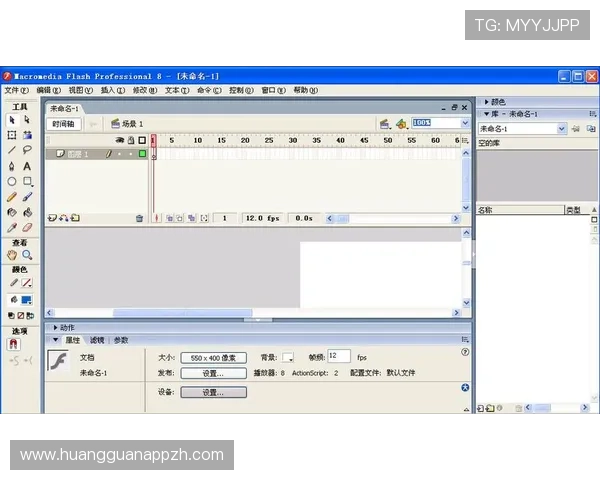Viewport: 600px width, 480px height.
Task: Select the Brush tool
Action: pos(27,197)
